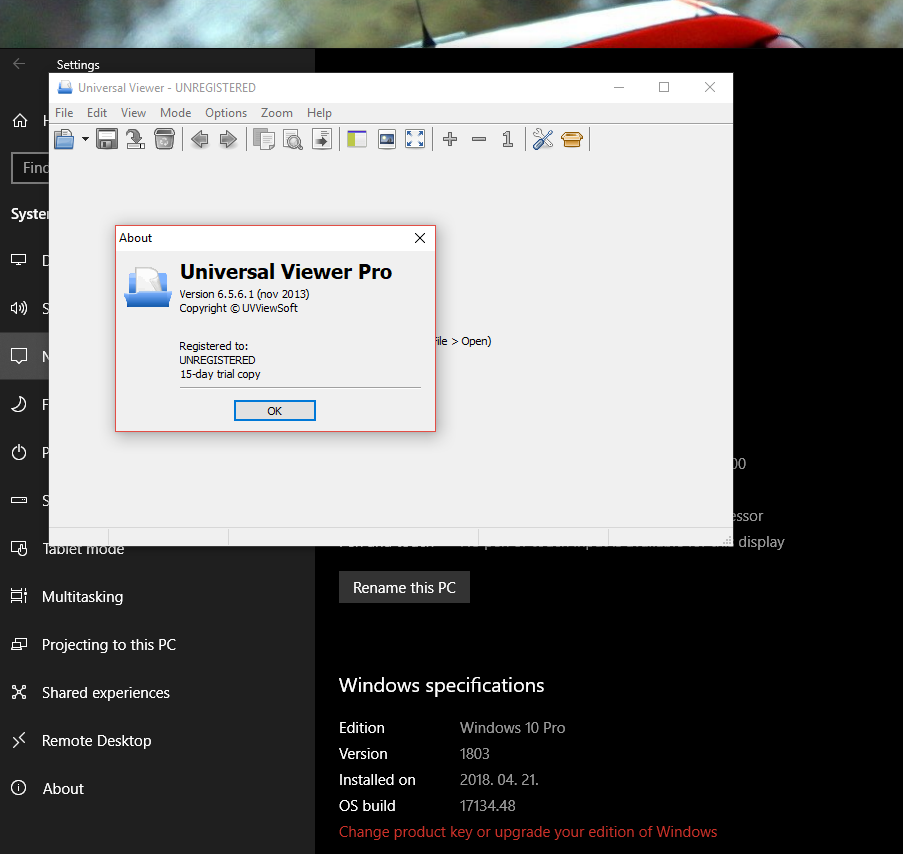Click OK in the About dialog

pyautogui.click(x=275, y=411)
